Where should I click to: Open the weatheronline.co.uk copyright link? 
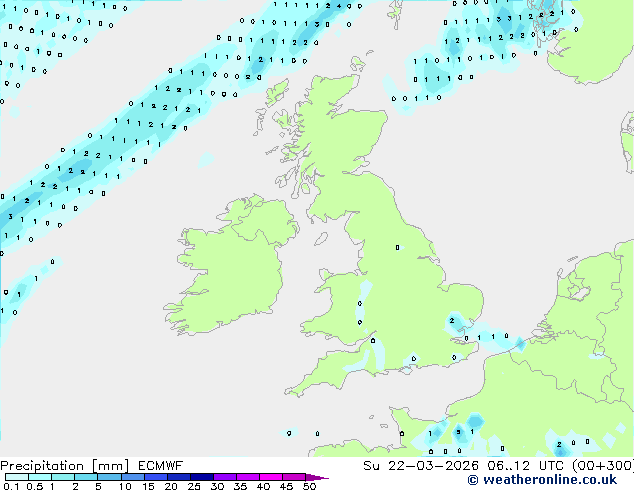click(x=542, y=480)
